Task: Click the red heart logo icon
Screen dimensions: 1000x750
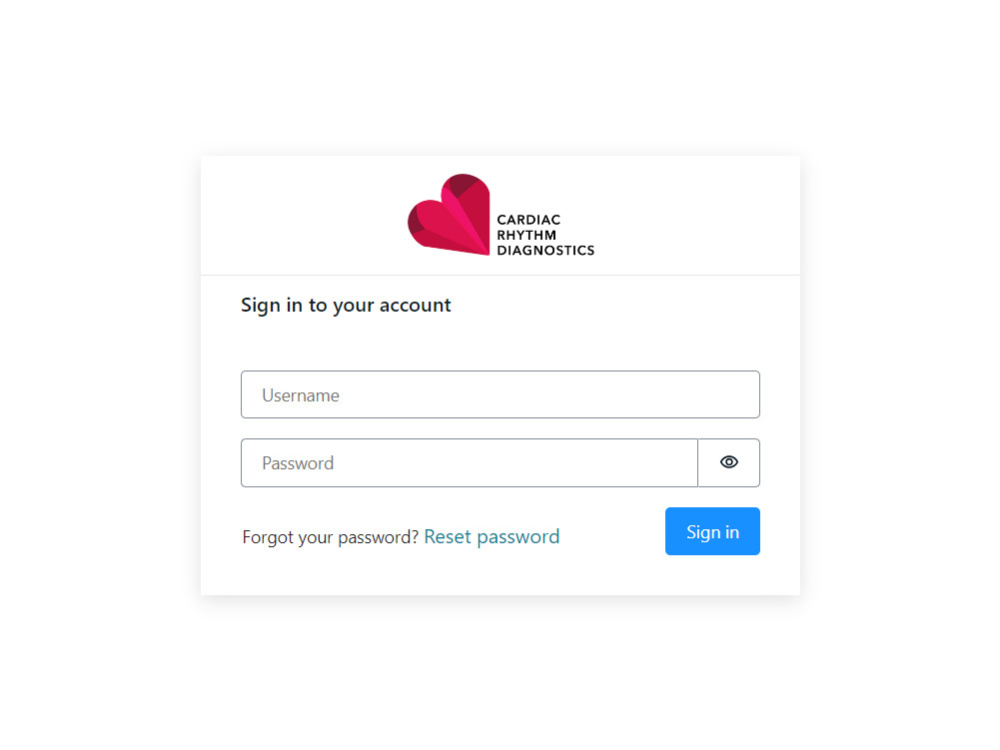Action: point(449,215)
